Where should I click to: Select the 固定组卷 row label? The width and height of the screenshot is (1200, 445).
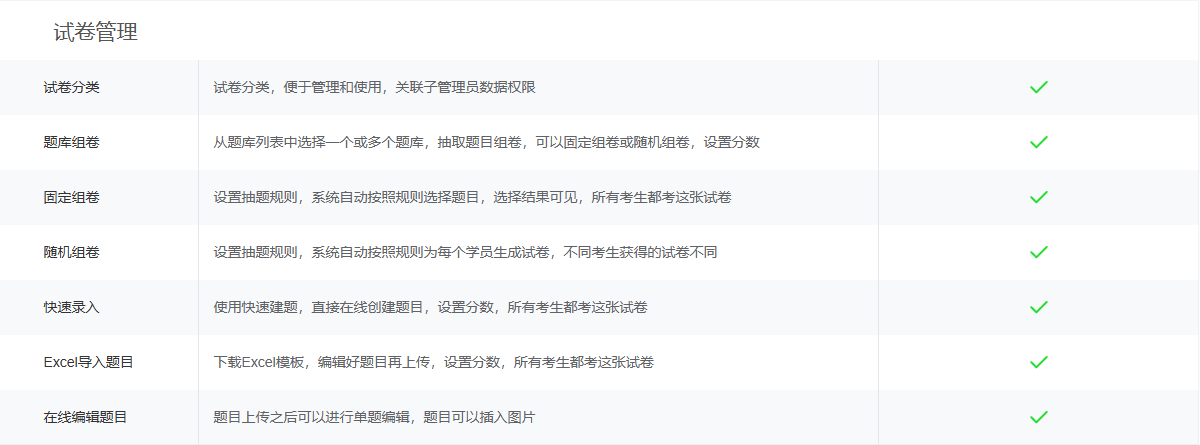point(71,197)
